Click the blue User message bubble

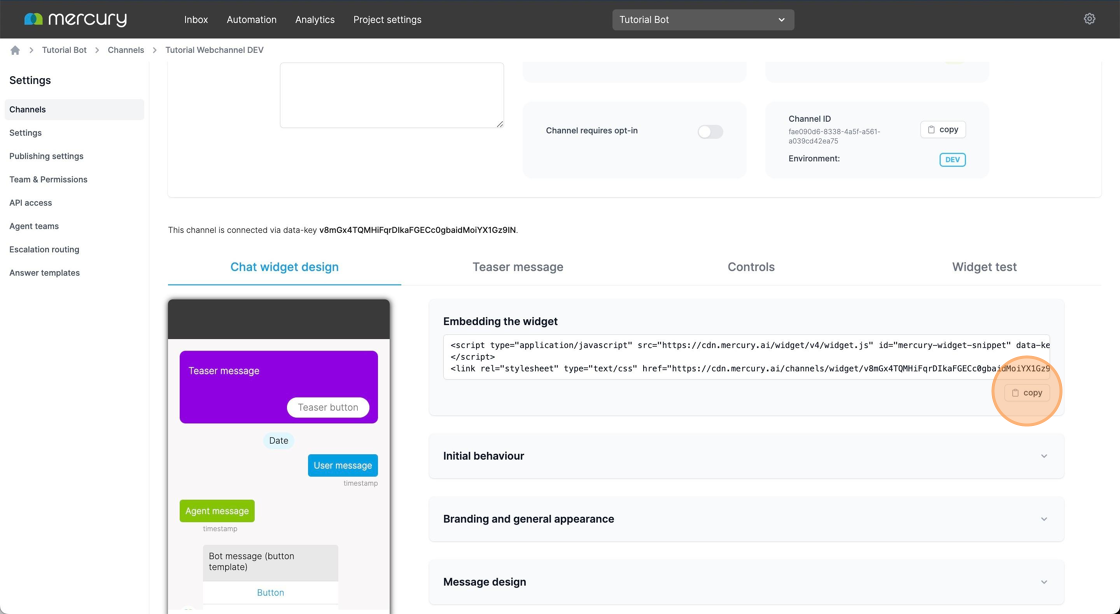pyautogui.click(x=343, y=465)
